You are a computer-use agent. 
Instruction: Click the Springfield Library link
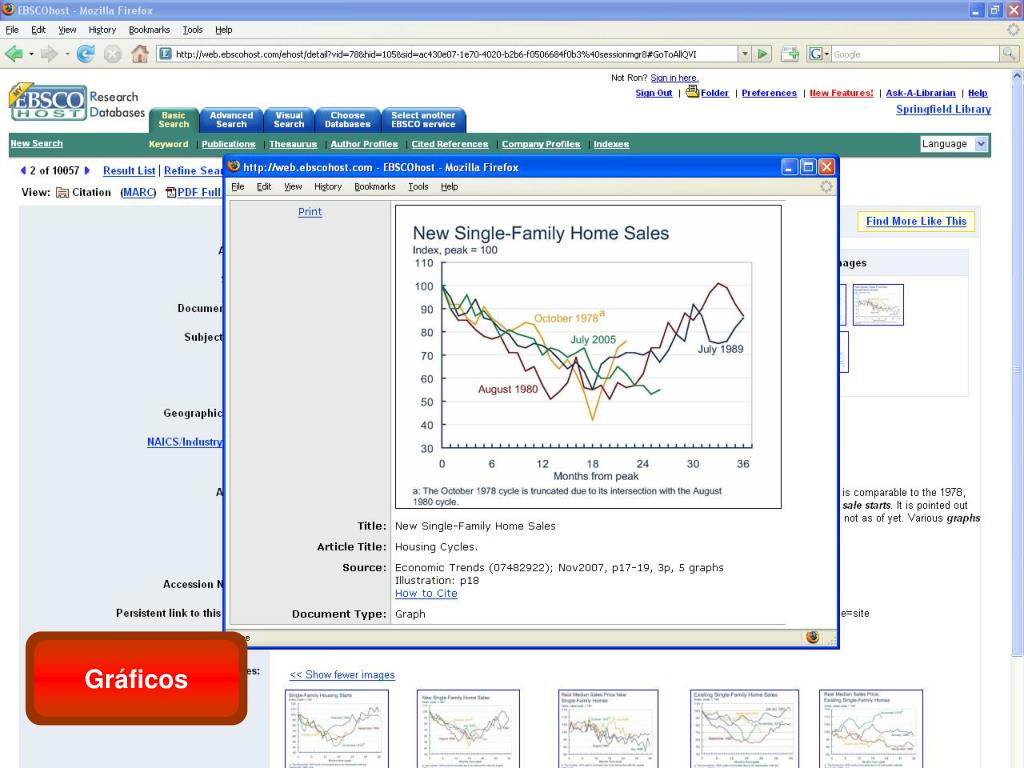click(x=943, y=109)
